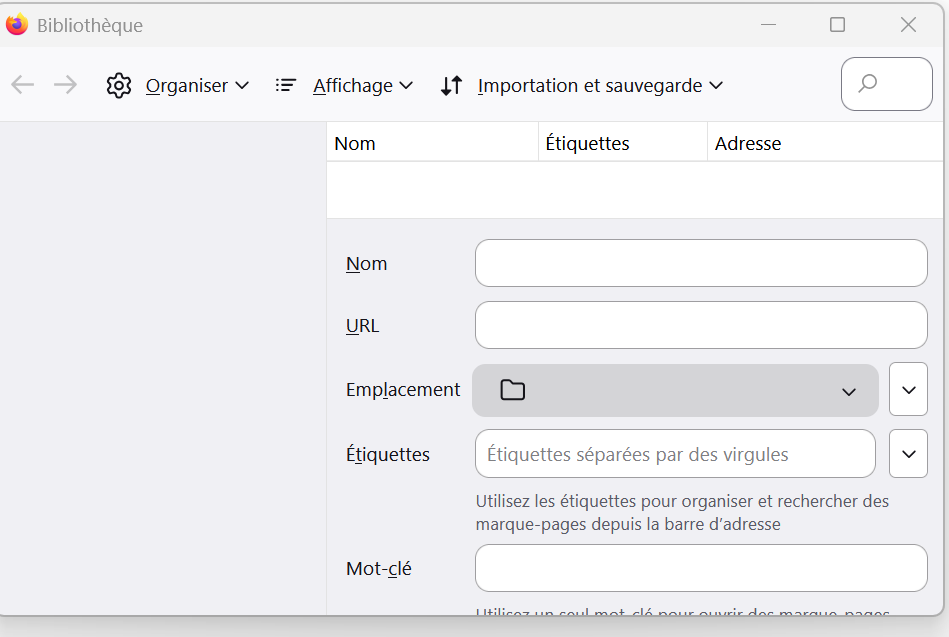Click the import/backup up-down arrows icon
This screenshot has width=949, height=637.
click(452, 86)
